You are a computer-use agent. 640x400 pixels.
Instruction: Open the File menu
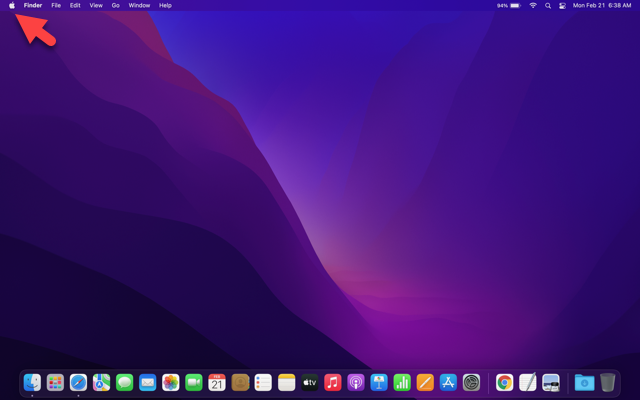tap(56, 5)
